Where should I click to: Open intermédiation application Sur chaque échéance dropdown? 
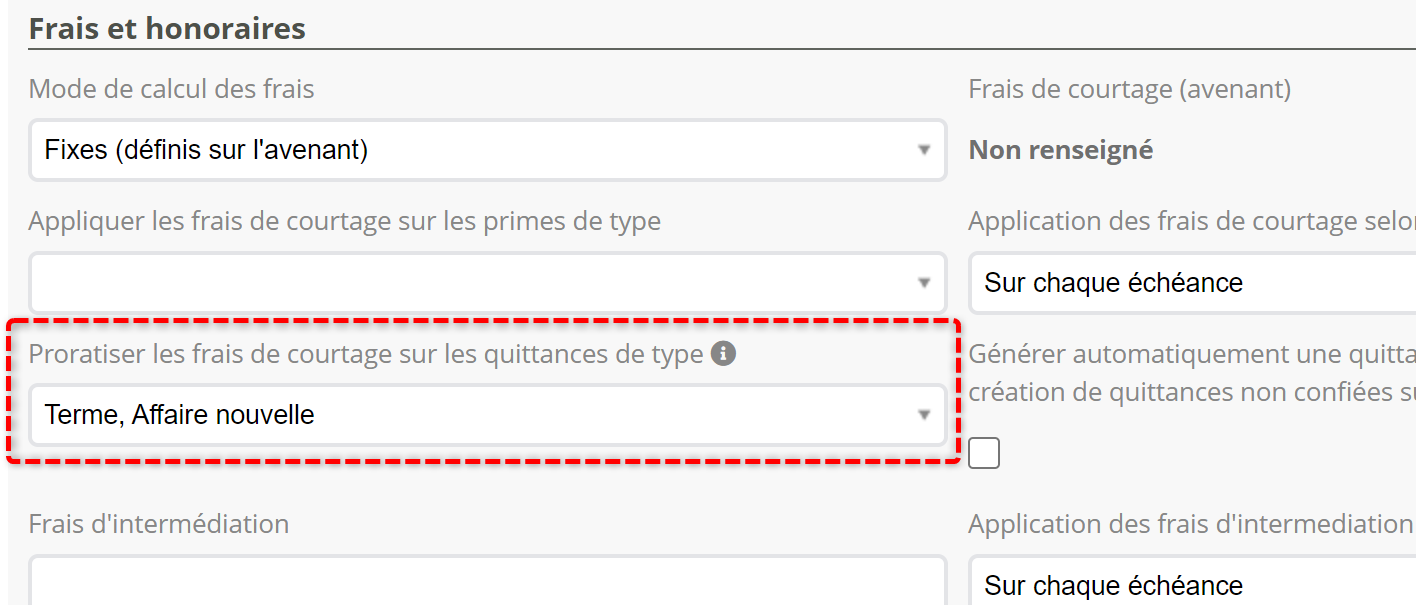pyautogui.click(x=1190, y=585)
